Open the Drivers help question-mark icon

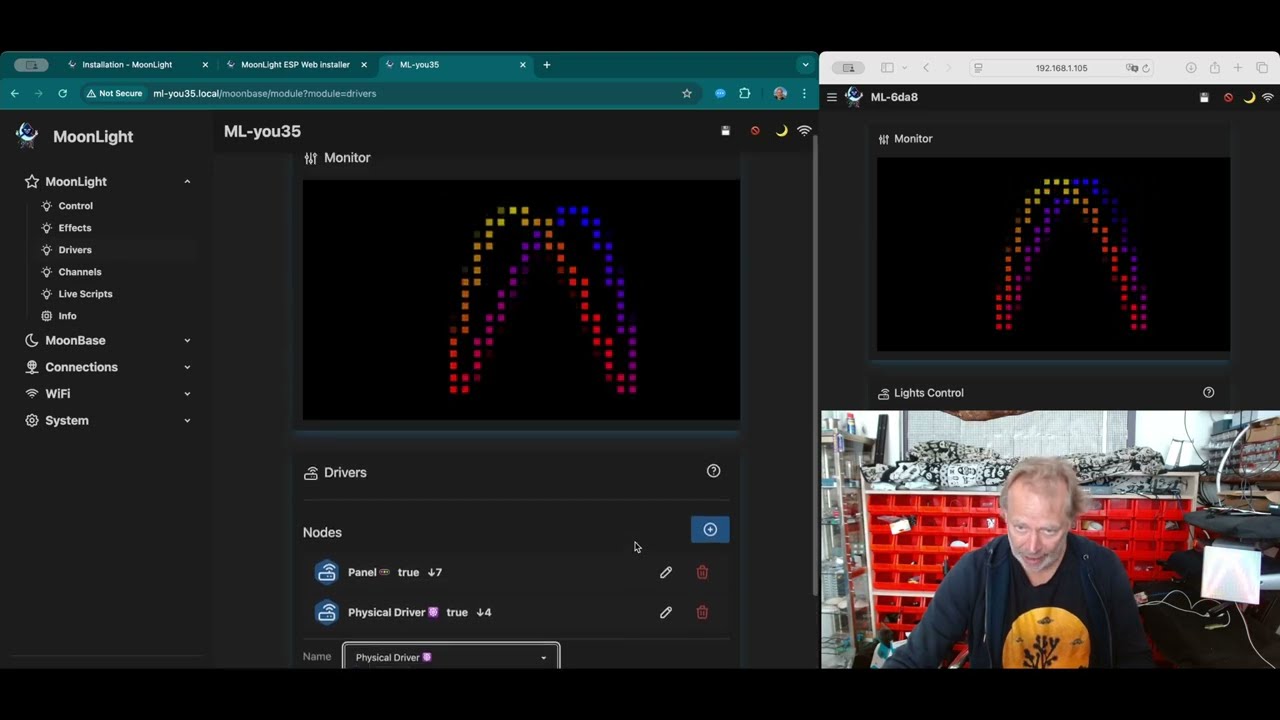[713, 470]
